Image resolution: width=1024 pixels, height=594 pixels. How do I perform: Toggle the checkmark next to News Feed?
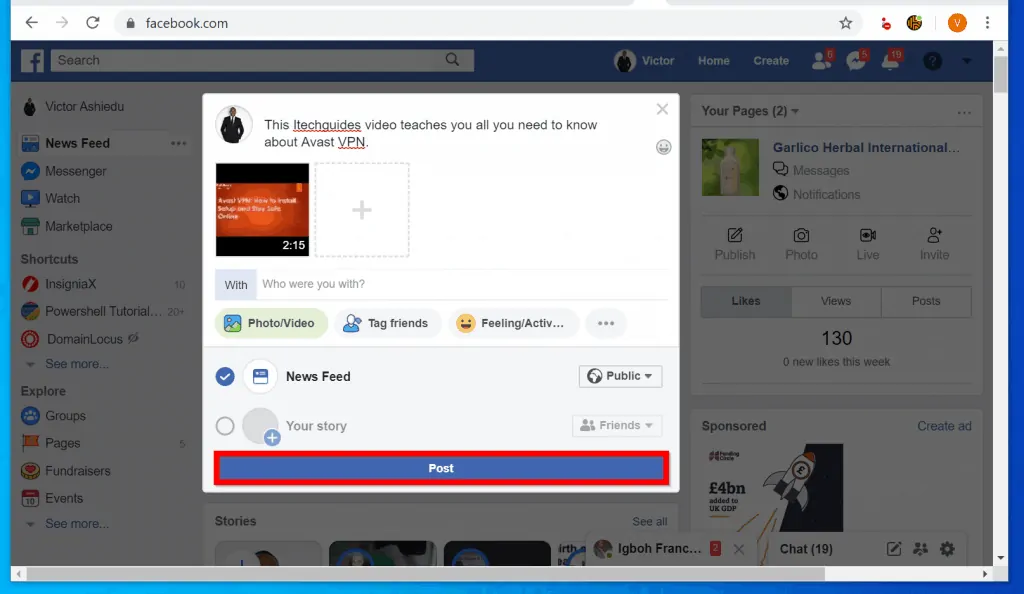click(x=224, y=376)
